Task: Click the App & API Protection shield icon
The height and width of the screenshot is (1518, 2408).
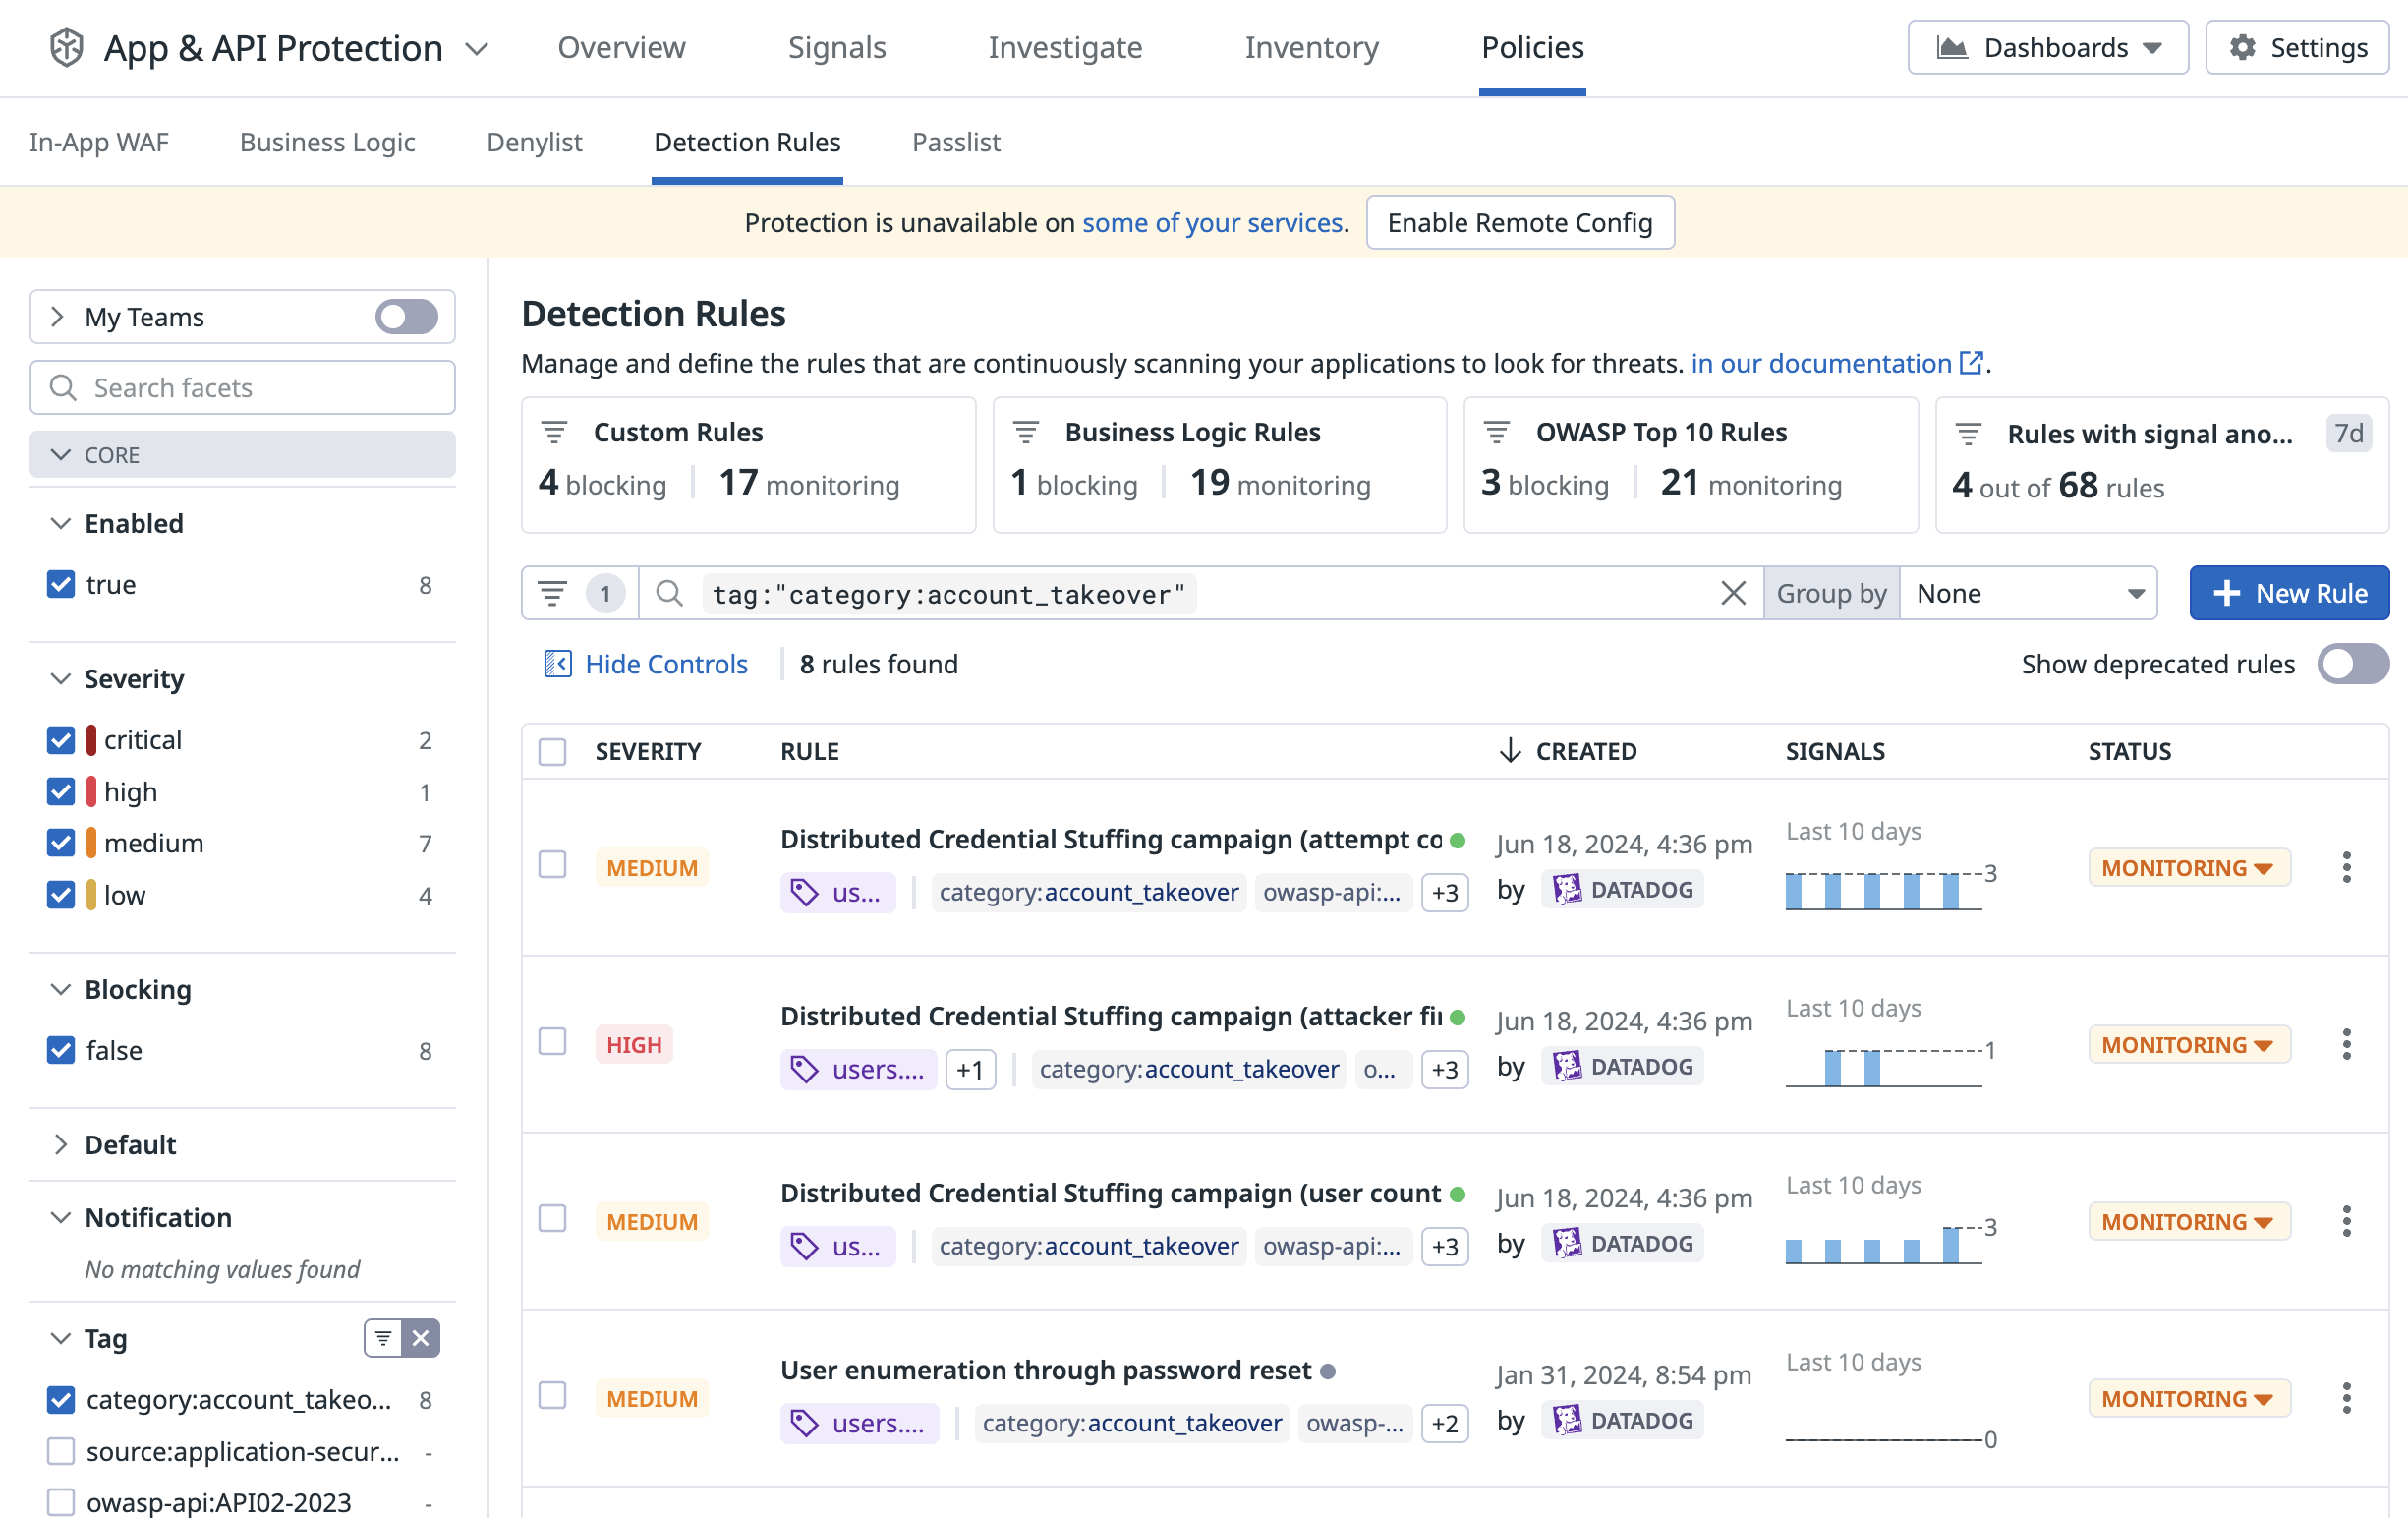Action: click(x=66, y=47)
